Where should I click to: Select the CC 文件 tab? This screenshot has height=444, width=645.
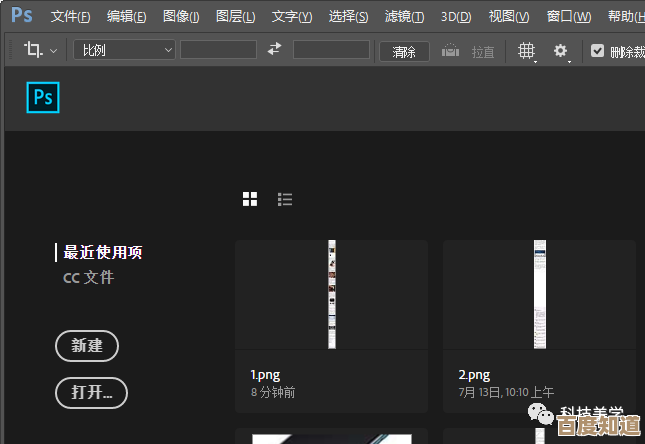tap(88, 277)
